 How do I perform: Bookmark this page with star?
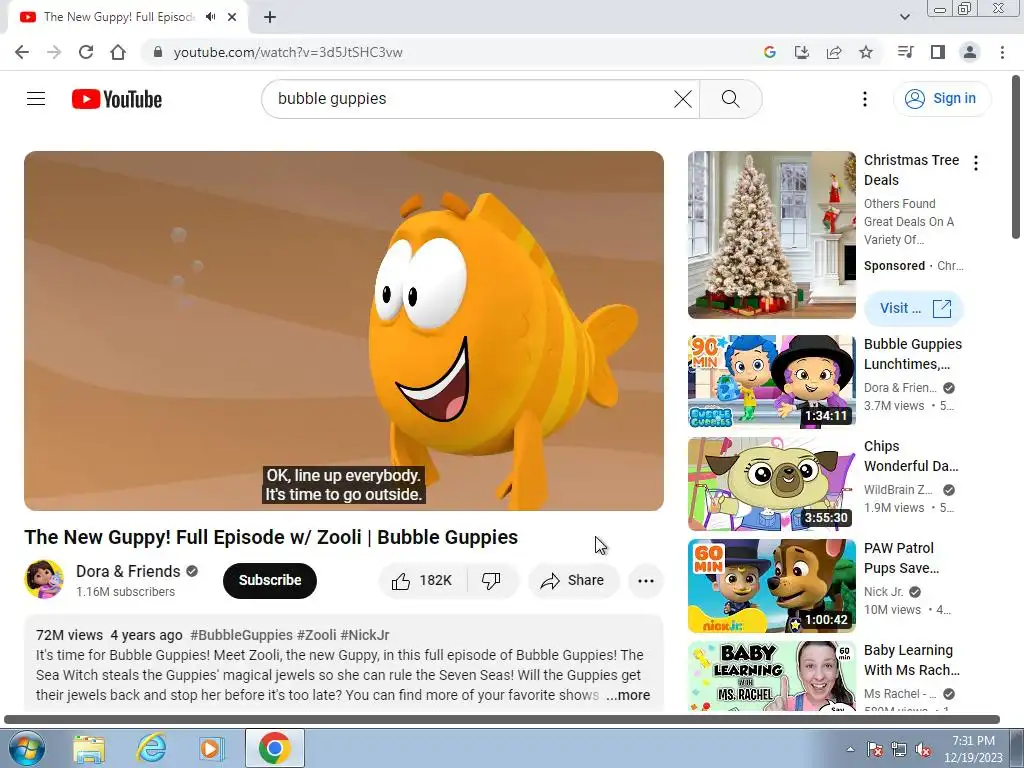point(866,52)
